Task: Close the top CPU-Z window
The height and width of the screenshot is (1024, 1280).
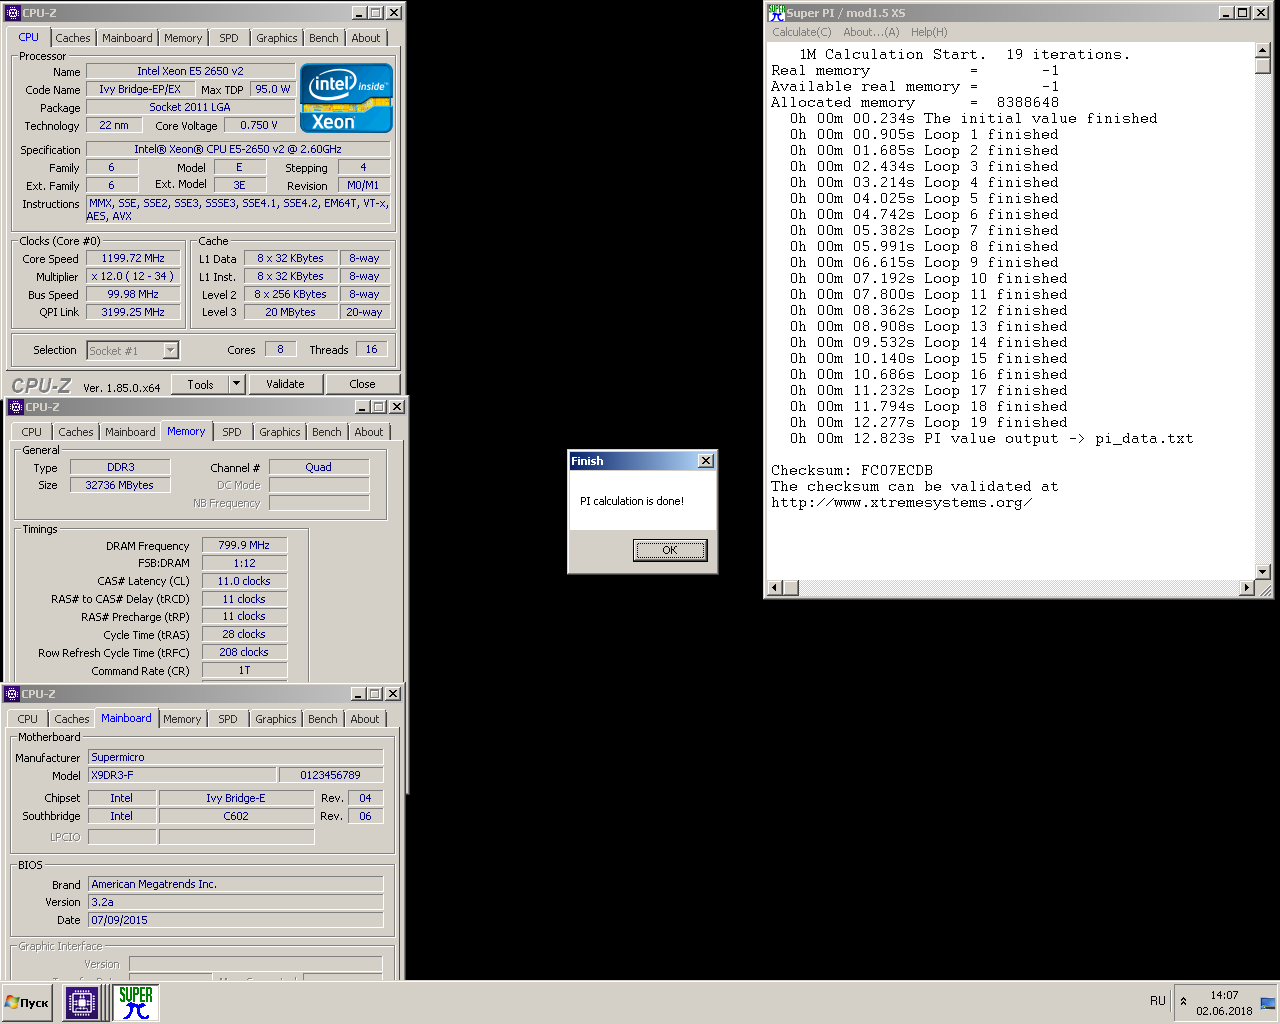Action: [394, 13]
